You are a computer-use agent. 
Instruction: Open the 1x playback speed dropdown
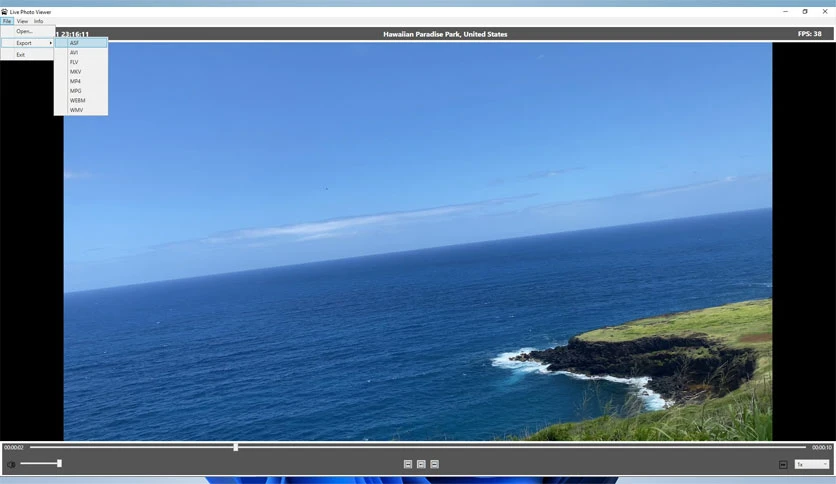pyautogui.click(x=812, y=464)
